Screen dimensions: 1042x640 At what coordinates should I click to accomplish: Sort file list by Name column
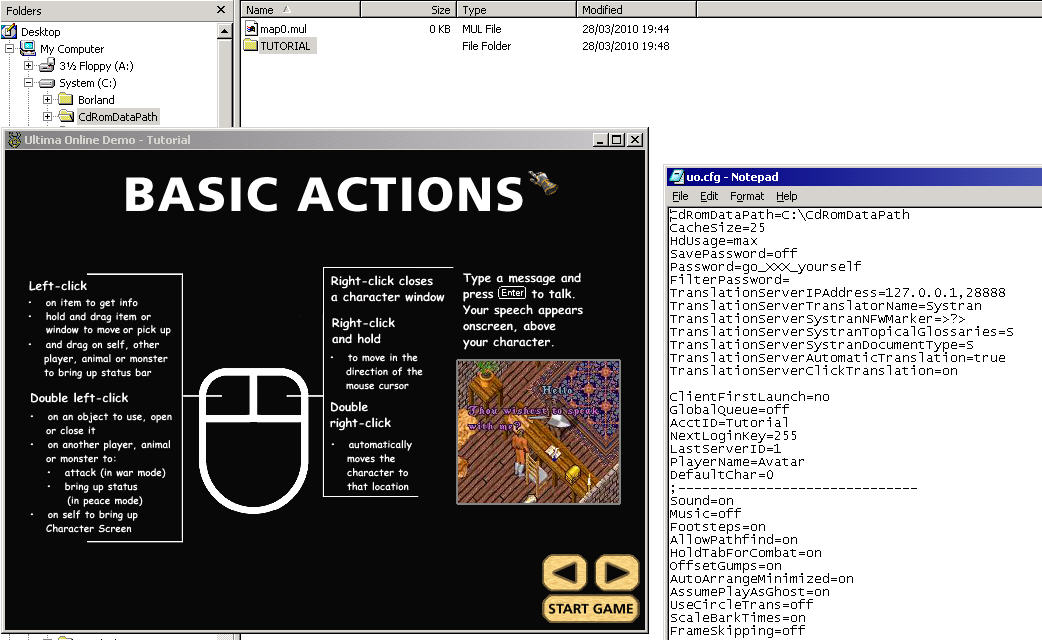point(300,9)
